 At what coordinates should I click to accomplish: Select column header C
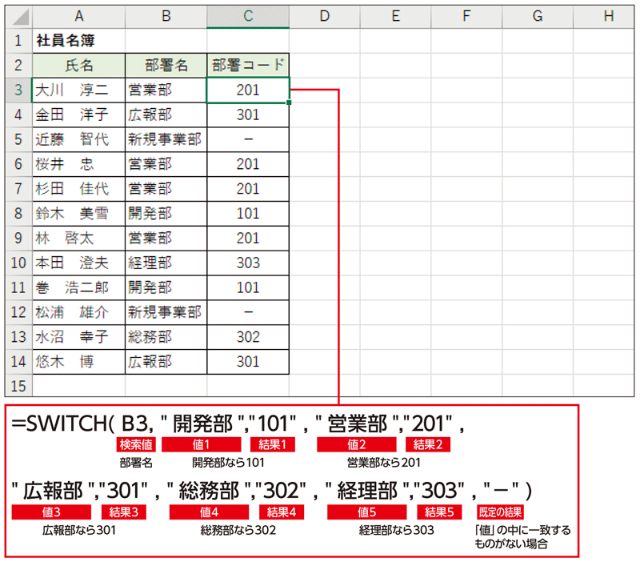[x=248, y=16]
